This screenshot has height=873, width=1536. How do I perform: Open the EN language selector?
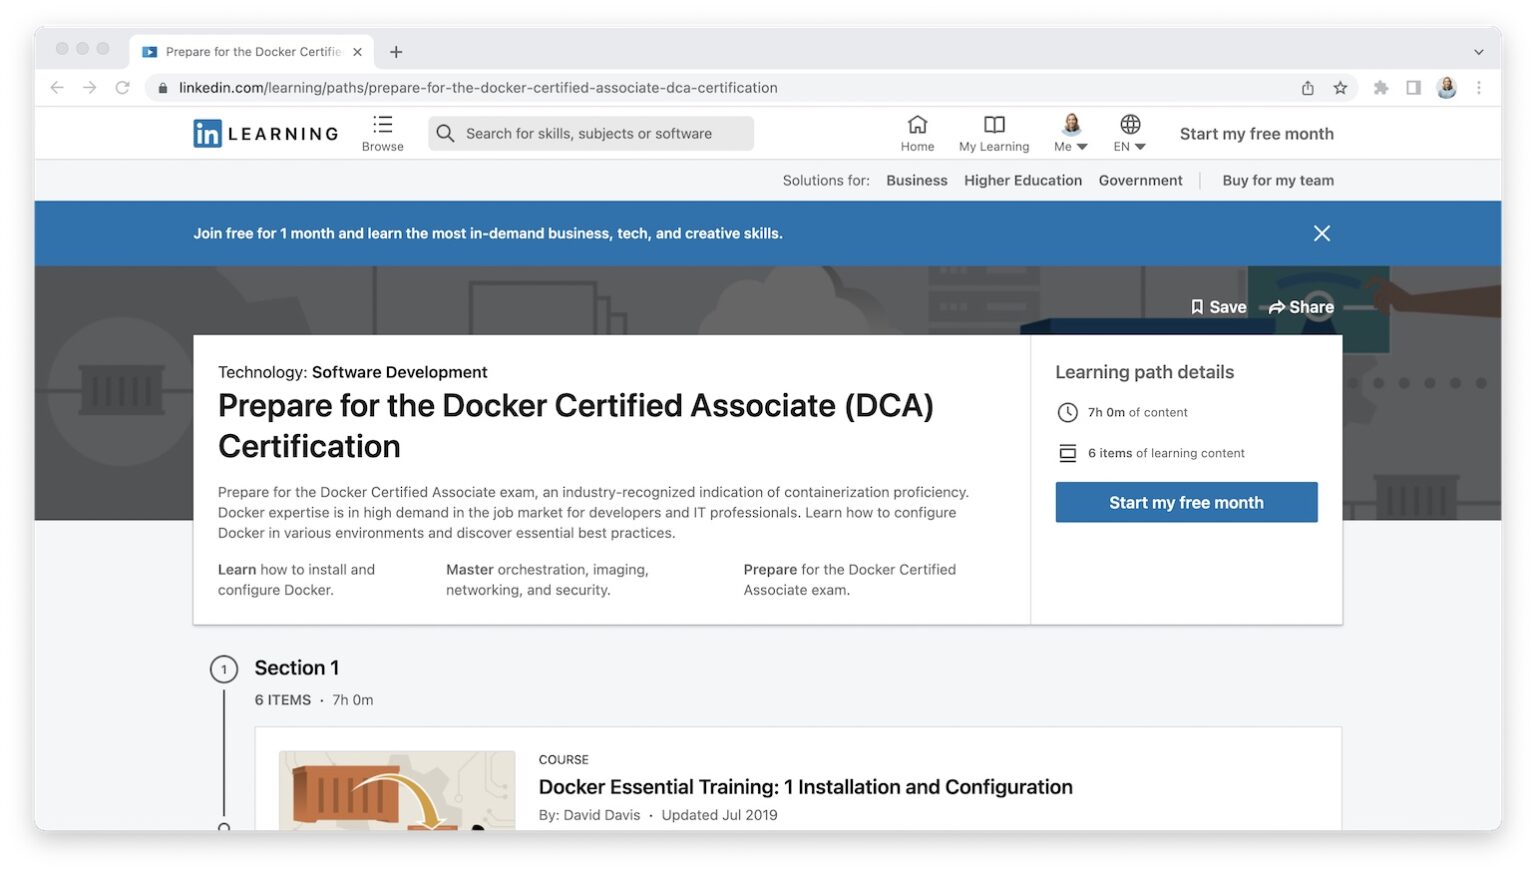point(1127,133)
